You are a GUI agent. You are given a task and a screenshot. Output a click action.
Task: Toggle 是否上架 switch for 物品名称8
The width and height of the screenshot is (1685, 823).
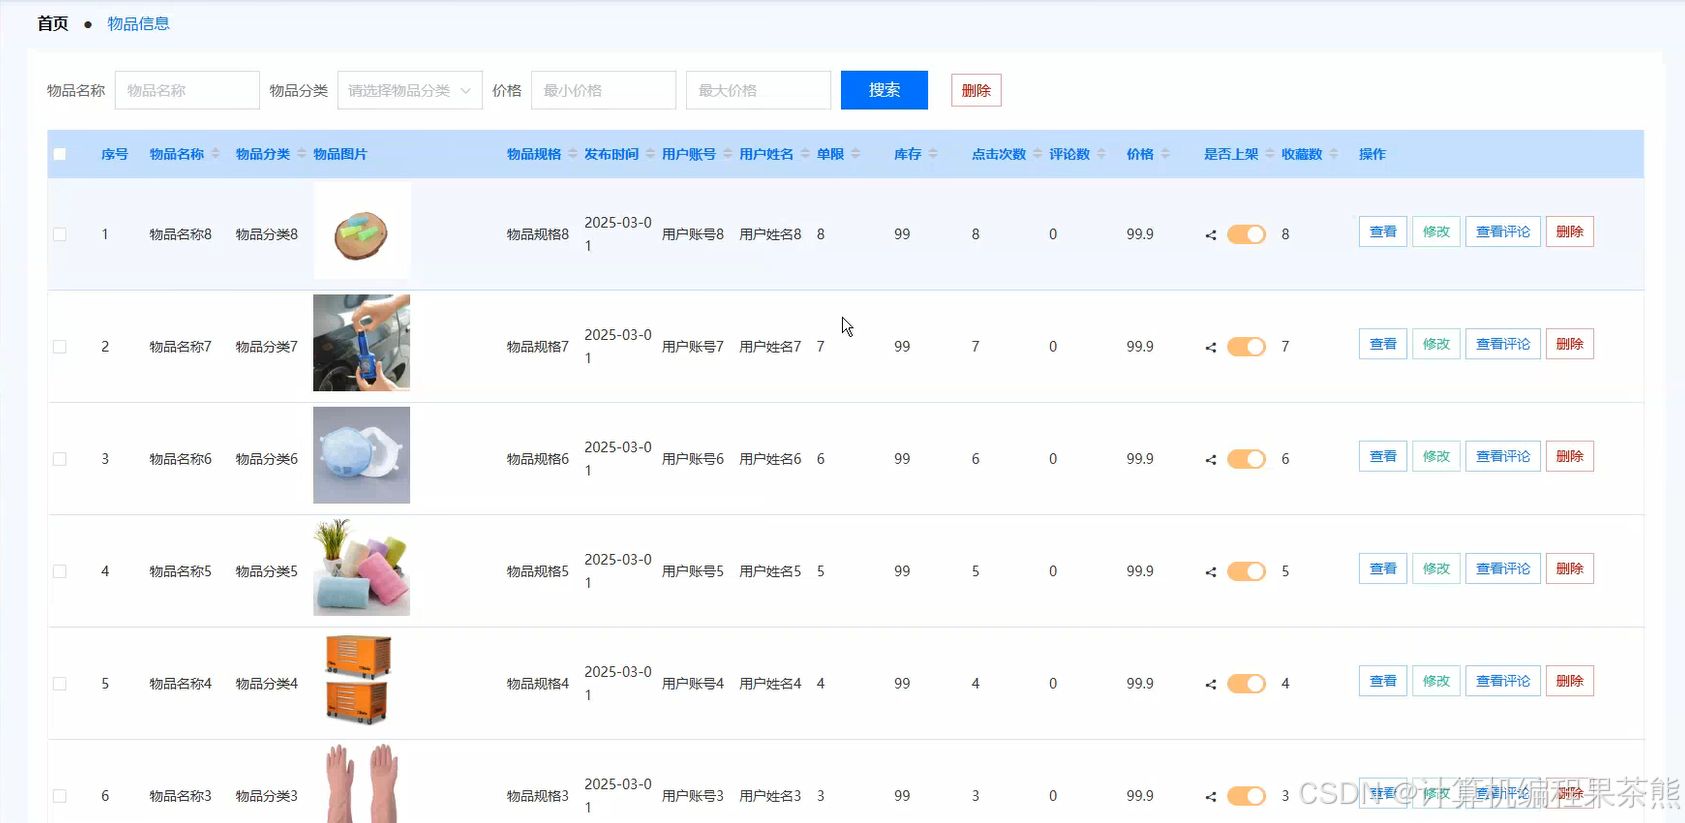[1246, 234]
